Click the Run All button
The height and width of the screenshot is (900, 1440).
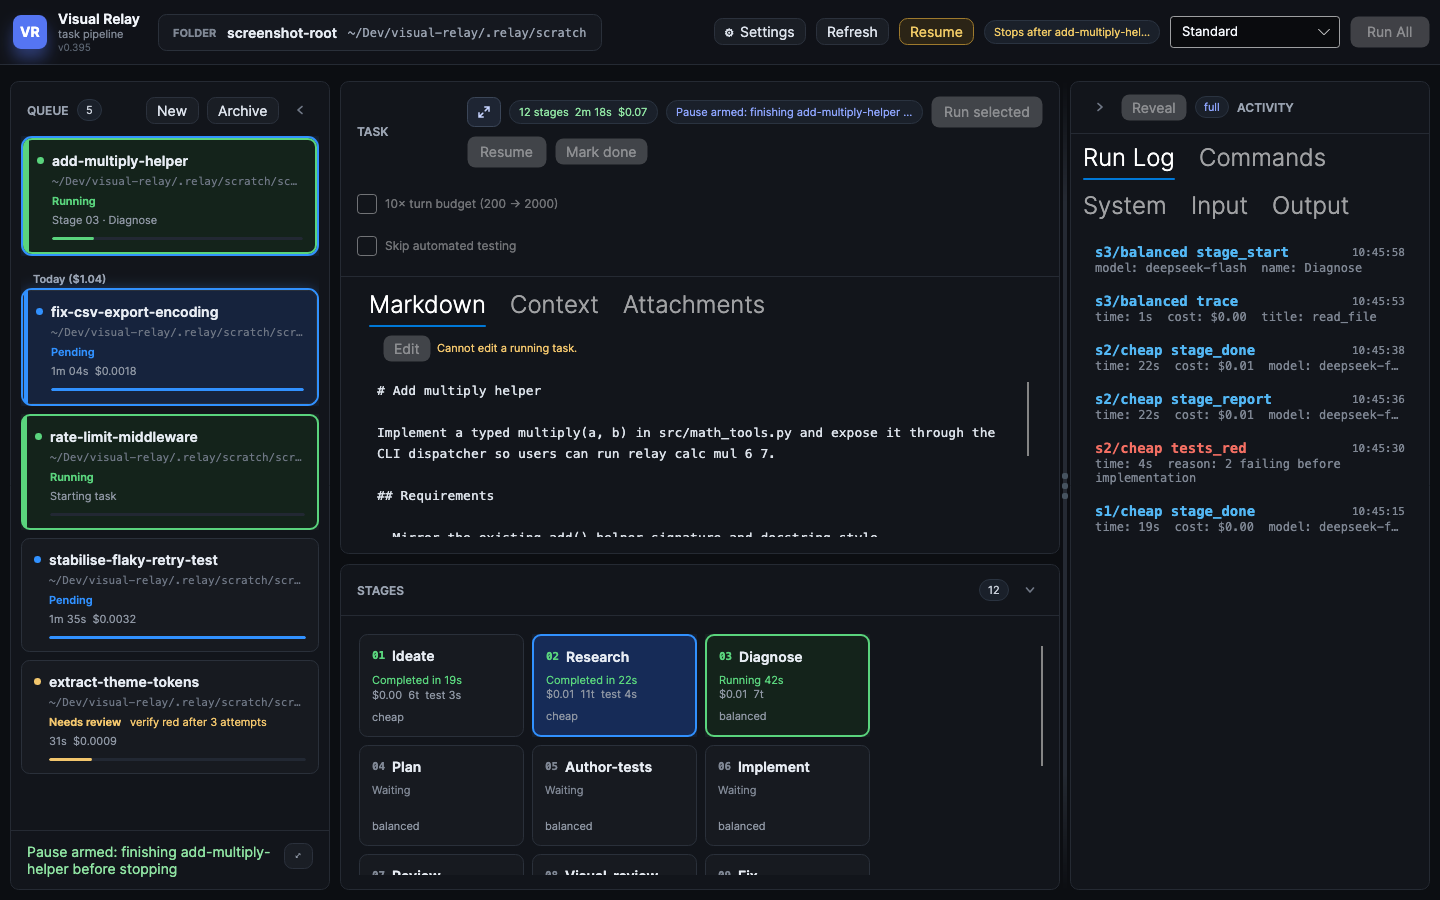[x=1390, y=32]
